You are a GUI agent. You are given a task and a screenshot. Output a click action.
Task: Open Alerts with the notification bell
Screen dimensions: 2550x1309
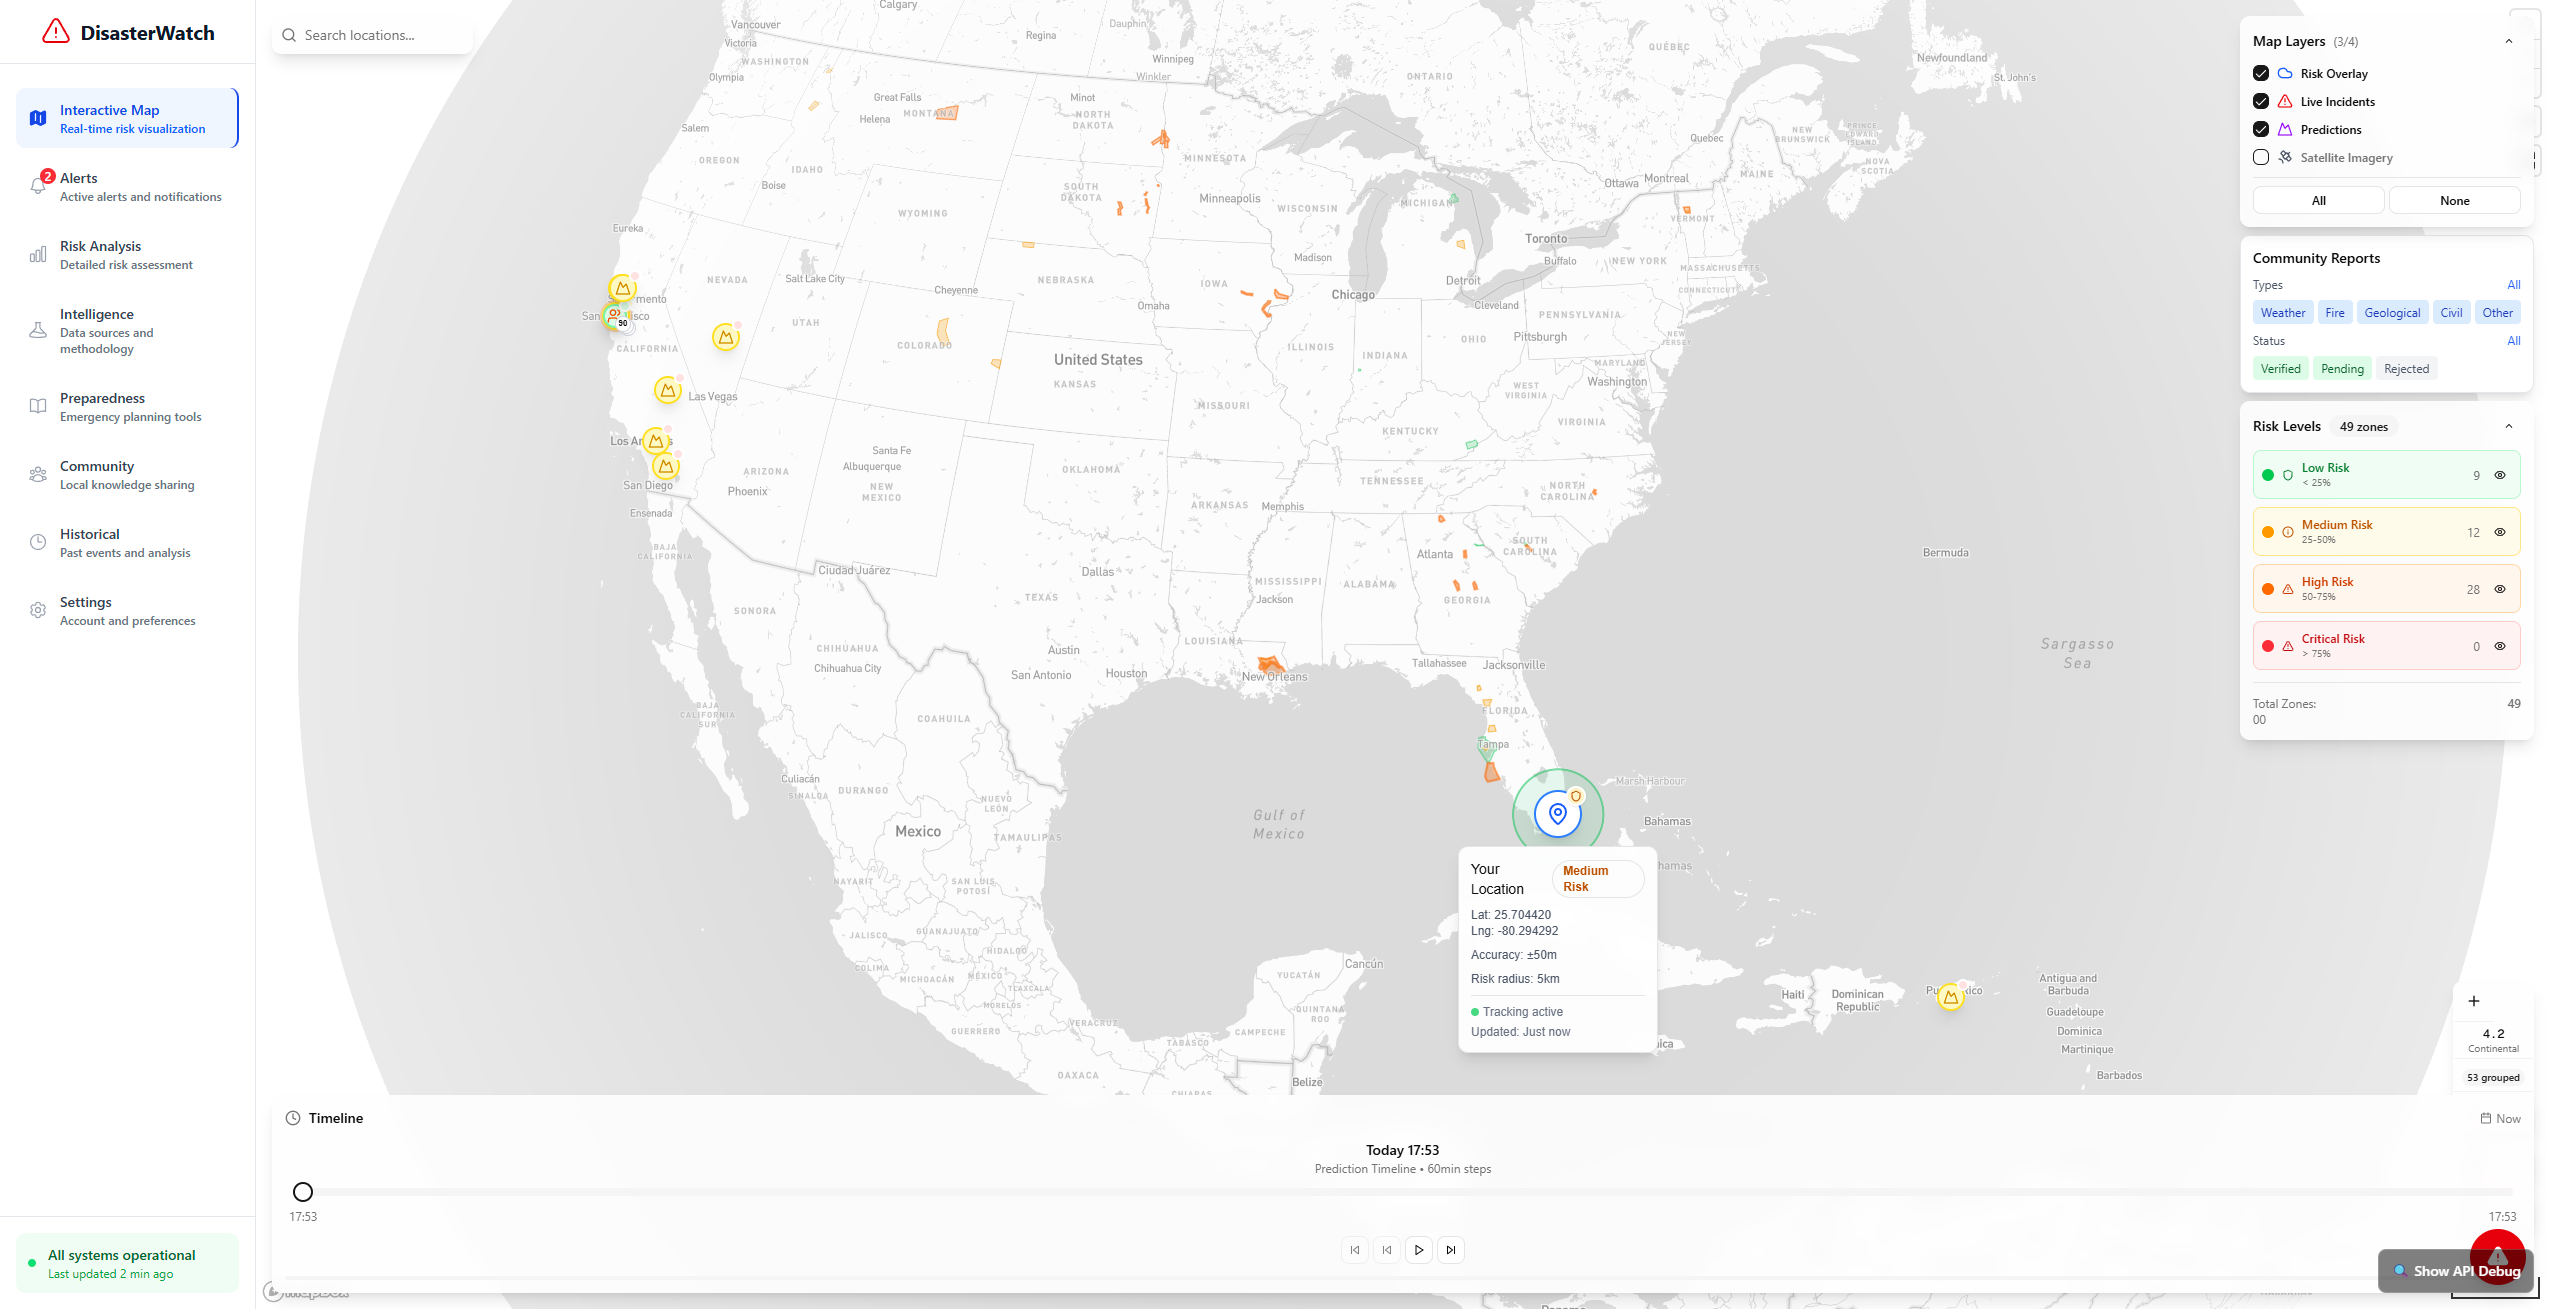(x=38, y=186)
